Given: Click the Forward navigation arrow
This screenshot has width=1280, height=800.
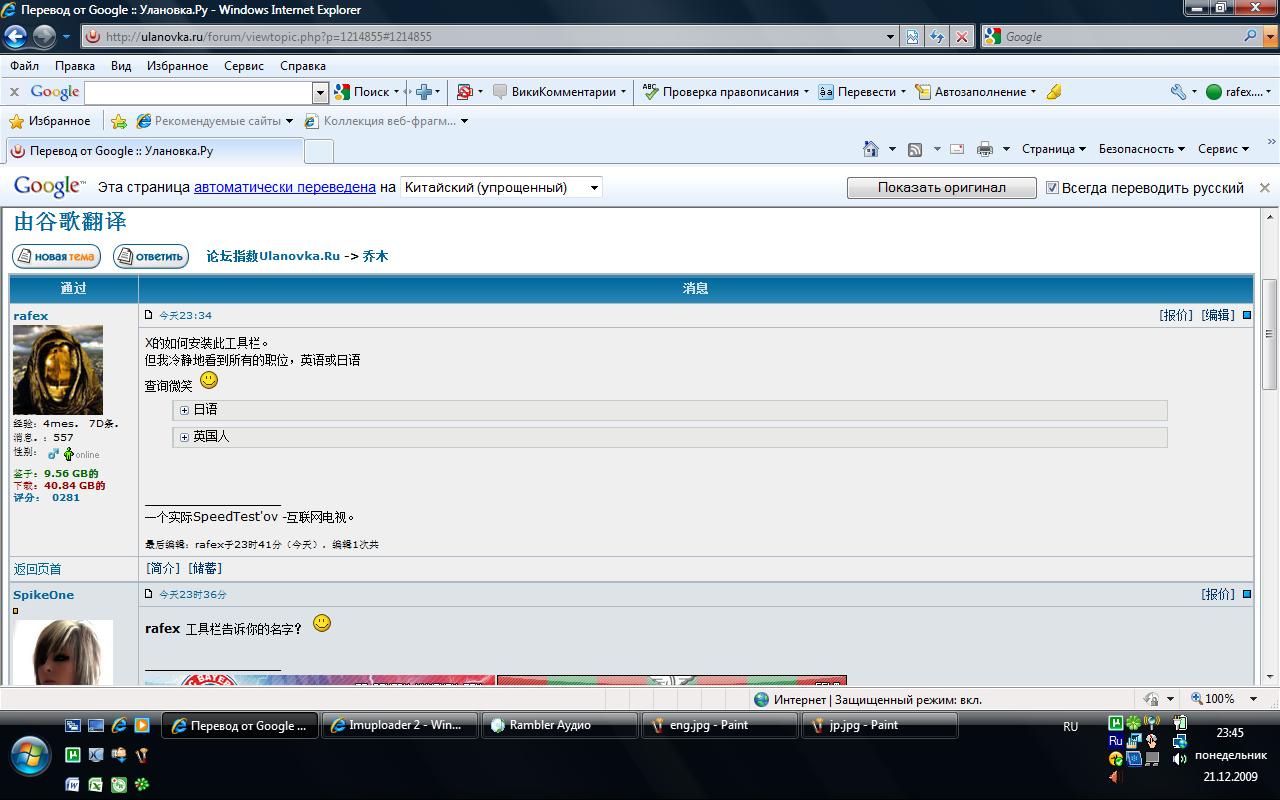Looking at the screenshot, I should [44, 37].
